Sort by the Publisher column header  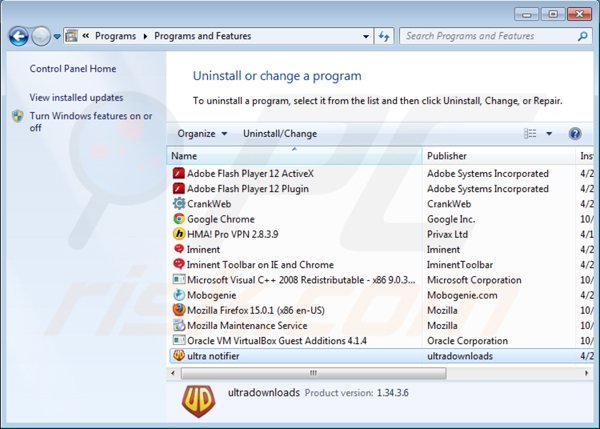point(499,156)
